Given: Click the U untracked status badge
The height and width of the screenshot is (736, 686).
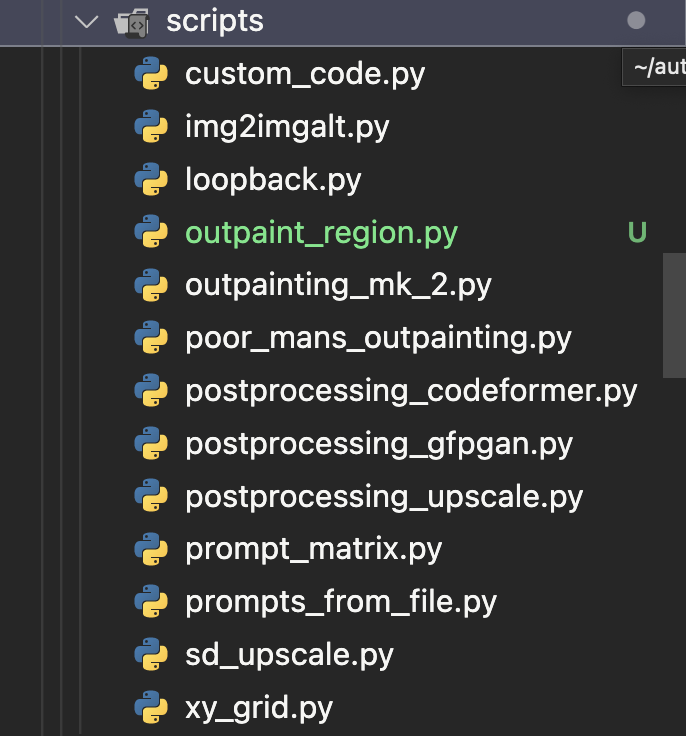Looking at the screenshot, I should click(x=637, y=233).
